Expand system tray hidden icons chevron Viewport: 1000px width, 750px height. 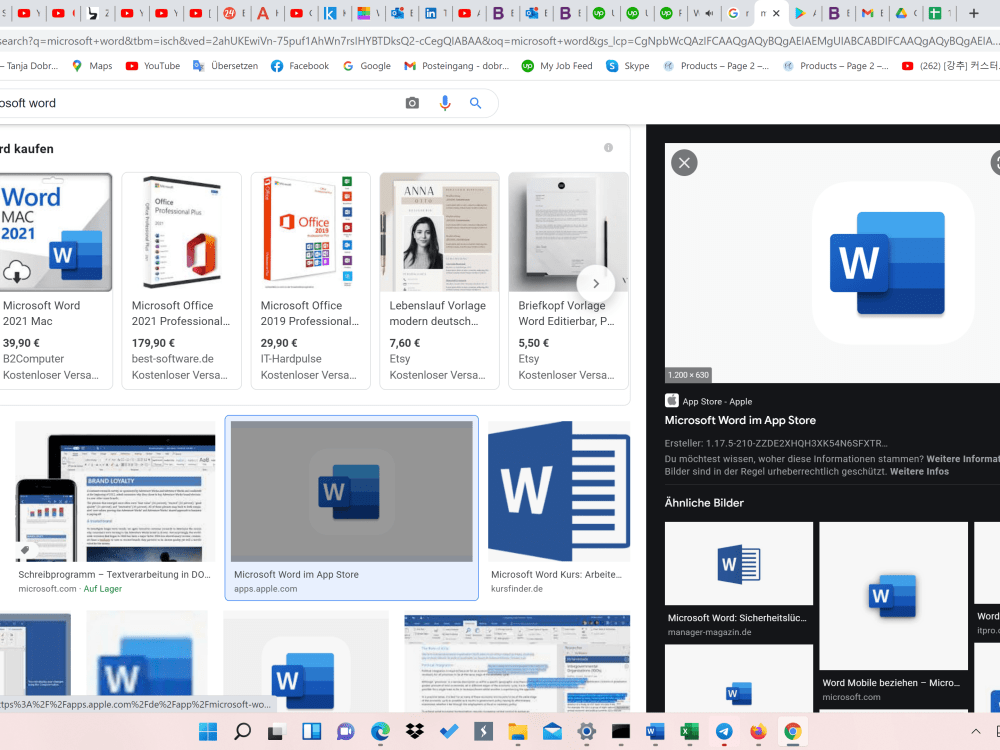(976, 732)
